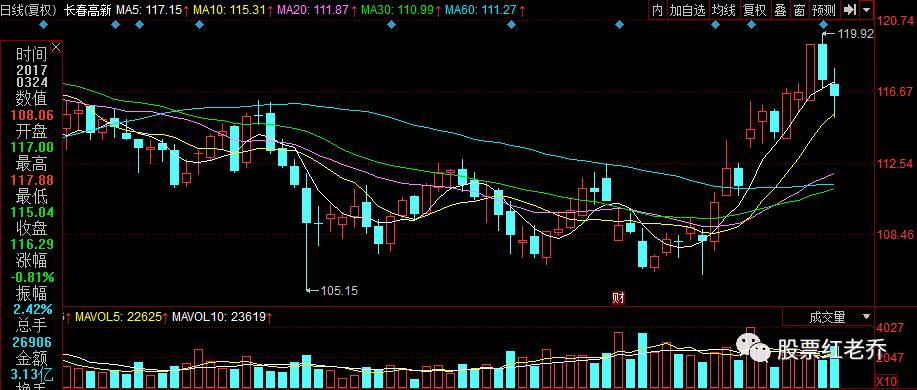
Task: Click the 长春高新 stock name
Action: [87, 10]
